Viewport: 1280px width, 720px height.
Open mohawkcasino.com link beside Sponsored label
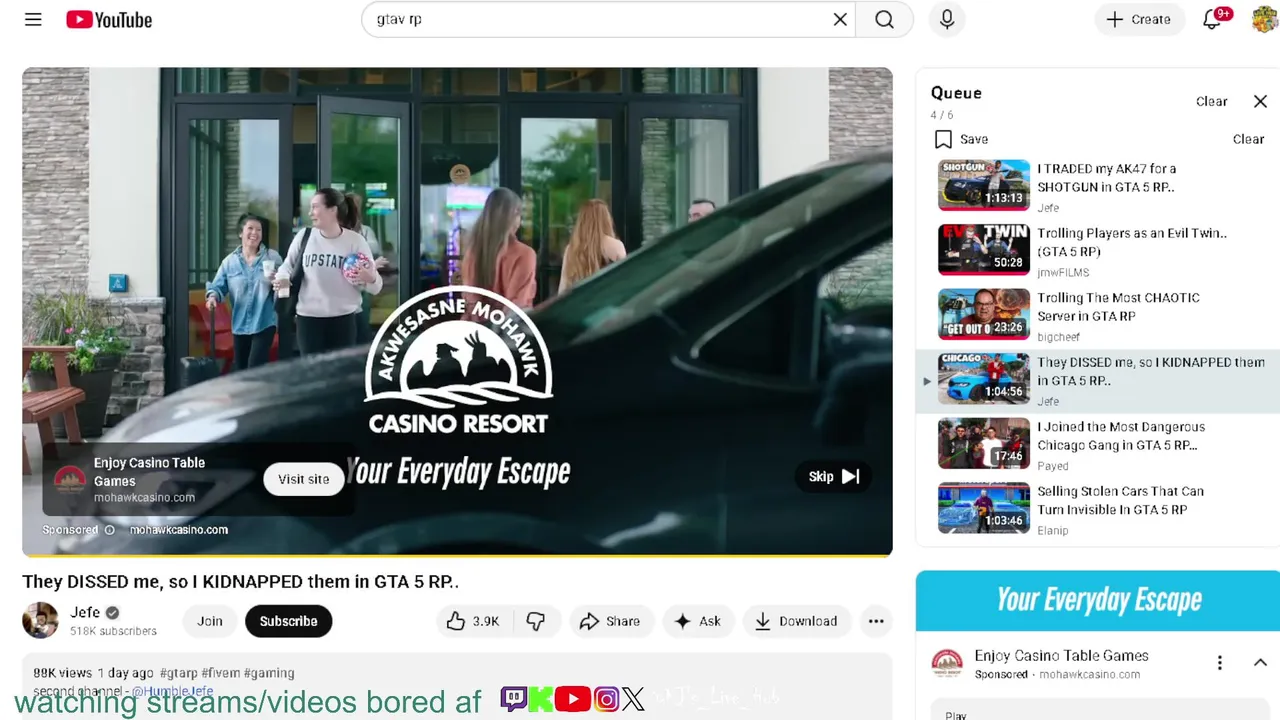179,530
